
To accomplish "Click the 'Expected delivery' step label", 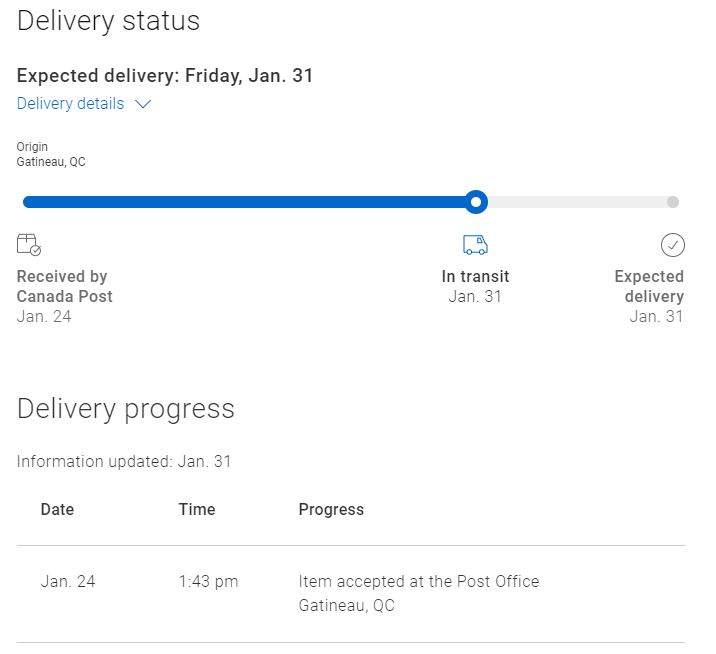I will coord(649,286).
